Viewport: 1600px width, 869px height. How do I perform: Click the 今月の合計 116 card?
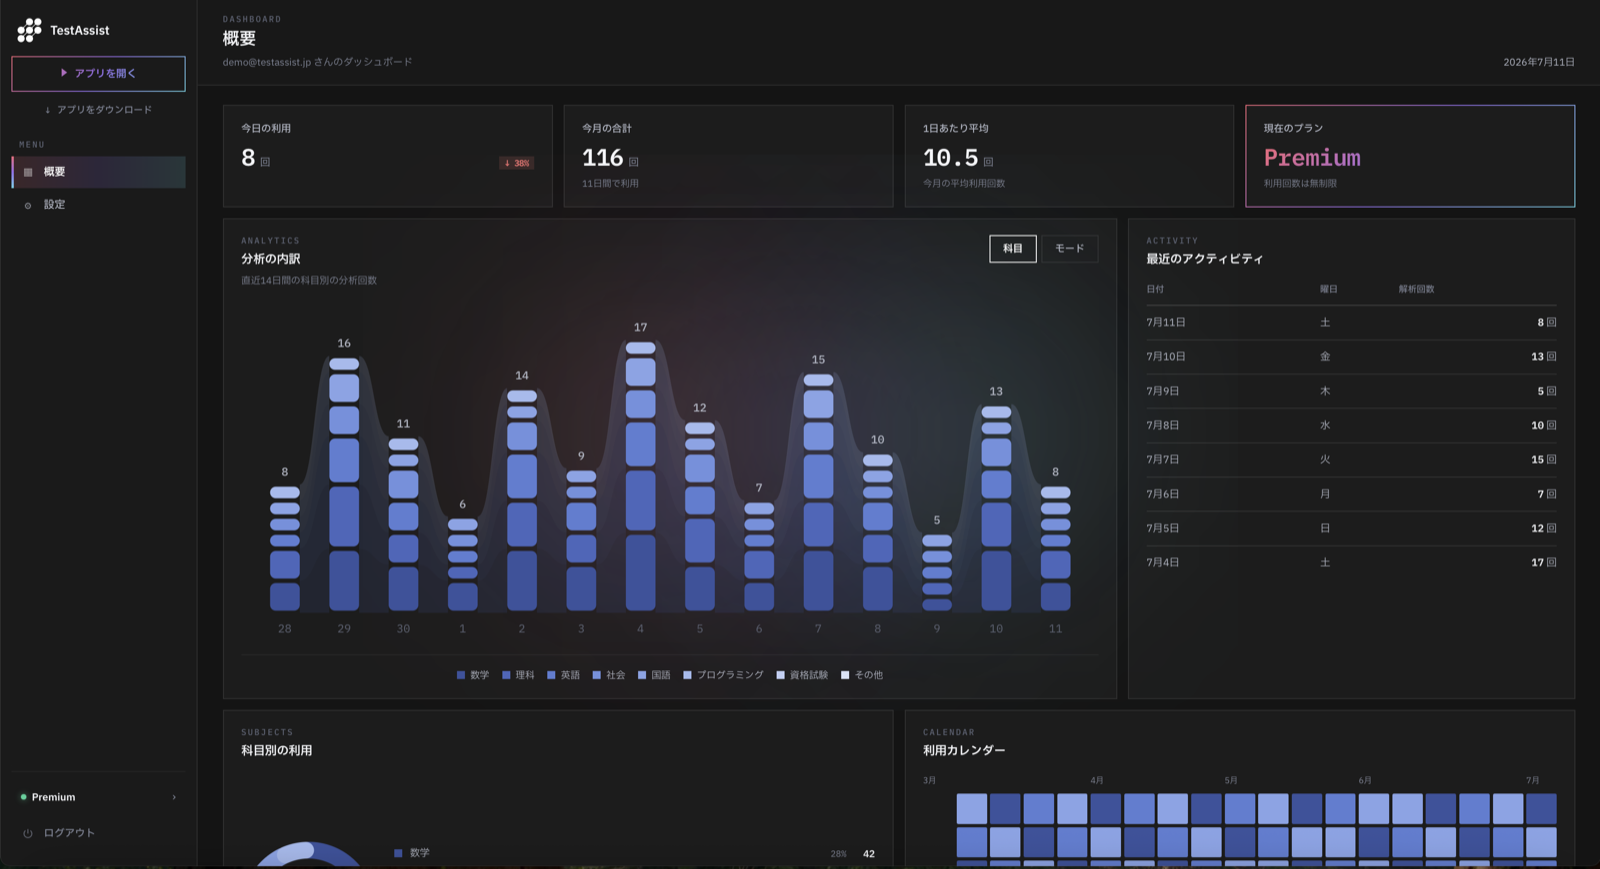tap(728, 156)
